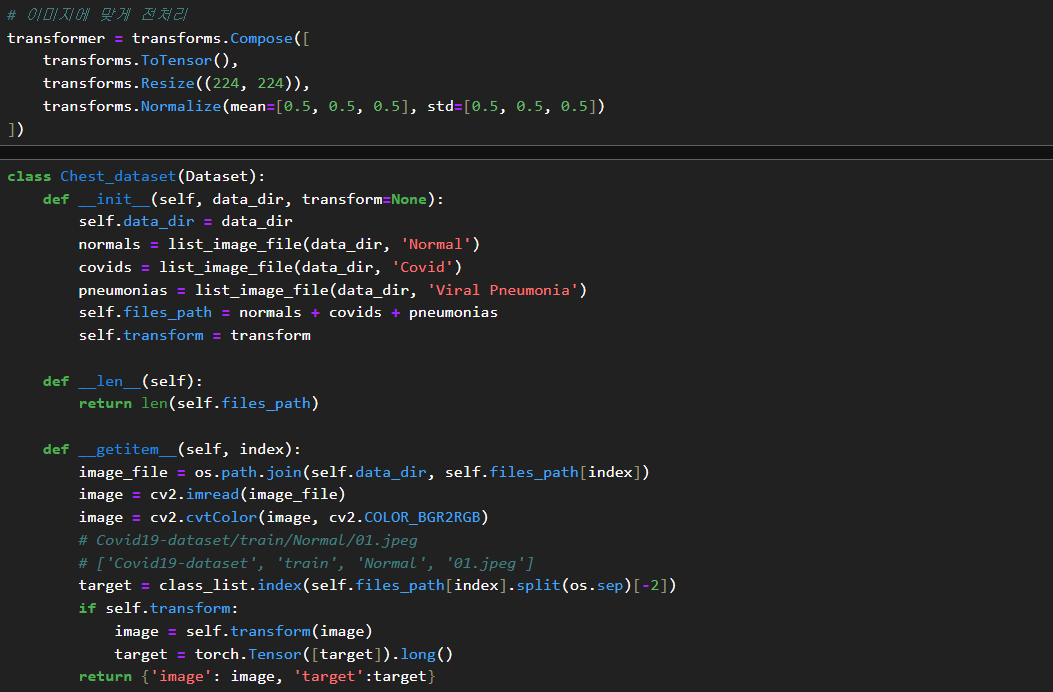Screen dimensions: 1053x692
Task: Click the 'normals' variable being assigned
Action: [109, 244]
